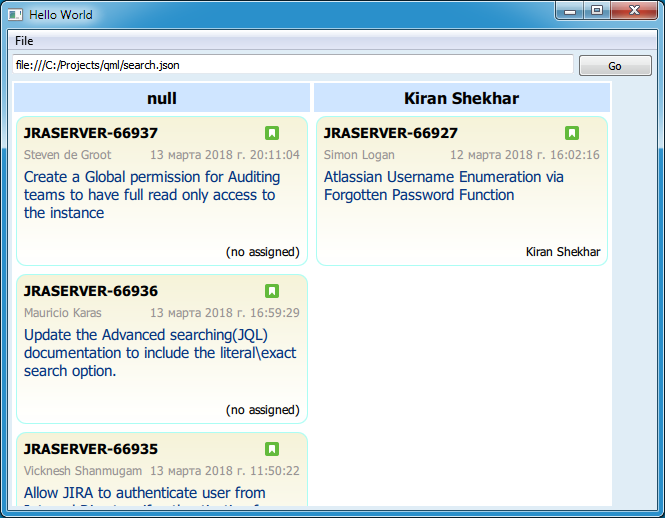Click the Hello World window title icon
This screenshot has height=518, width=665.
point(15,15)
